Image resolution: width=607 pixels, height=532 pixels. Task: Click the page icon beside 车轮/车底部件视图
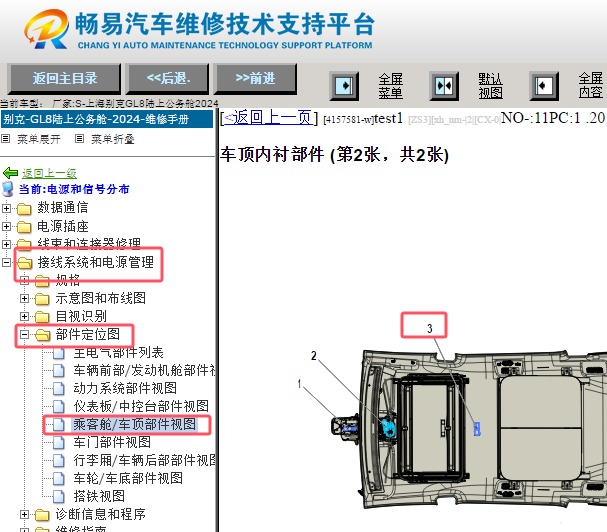pyautogui.click(x=59, y=479)
